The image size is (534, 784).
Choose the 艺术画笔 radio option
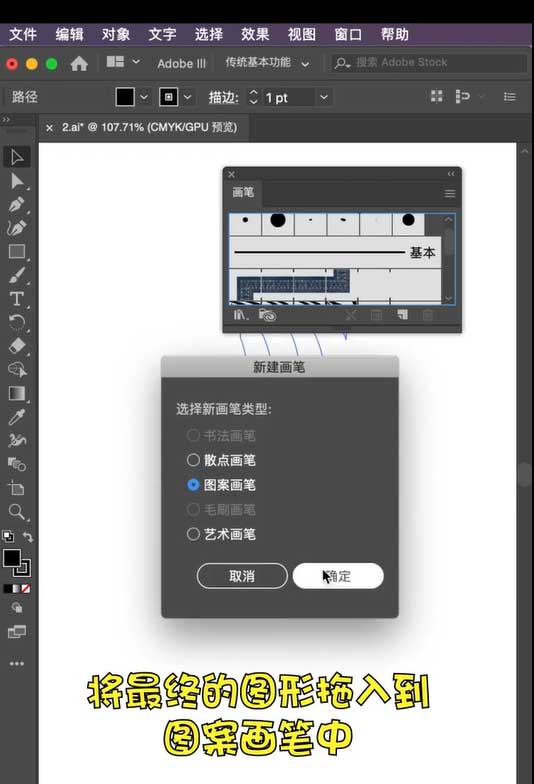(221, 534)
